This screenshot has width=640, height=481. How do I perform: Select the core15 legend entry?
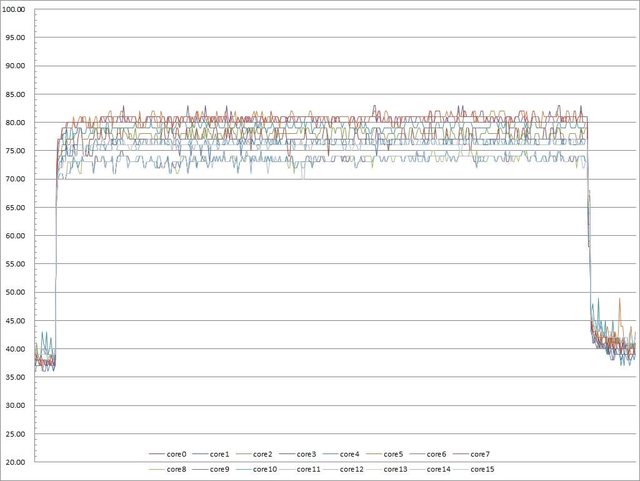[482, 468]
